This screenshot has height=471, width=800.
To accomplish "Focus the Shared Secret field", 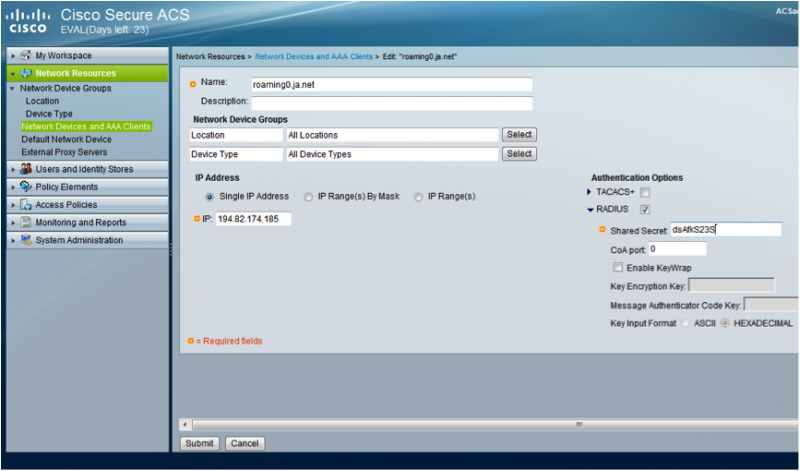I will 726,230.
